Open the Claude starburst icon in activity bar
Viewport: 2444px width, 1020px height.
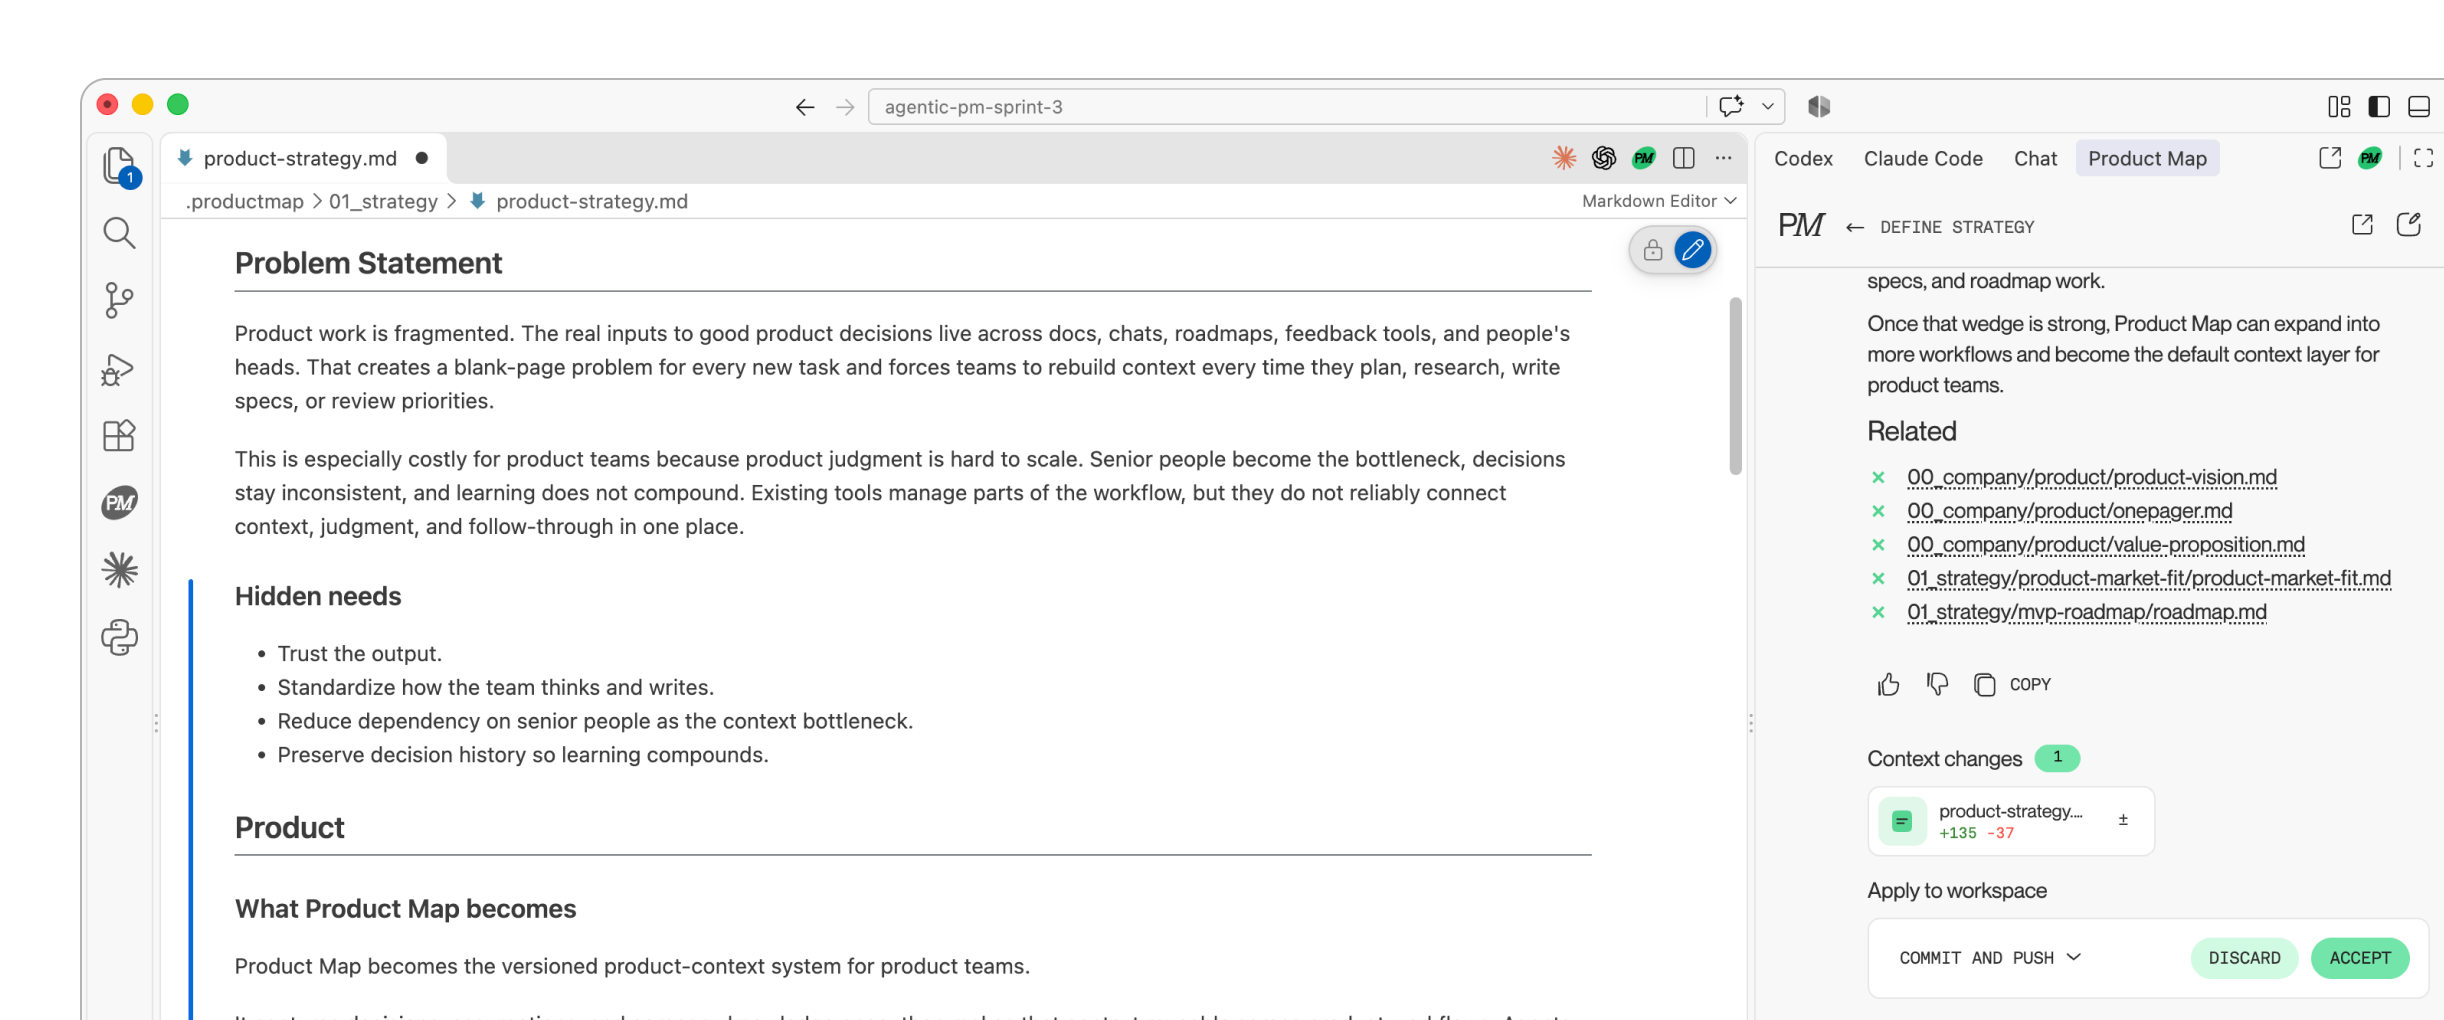120,570
